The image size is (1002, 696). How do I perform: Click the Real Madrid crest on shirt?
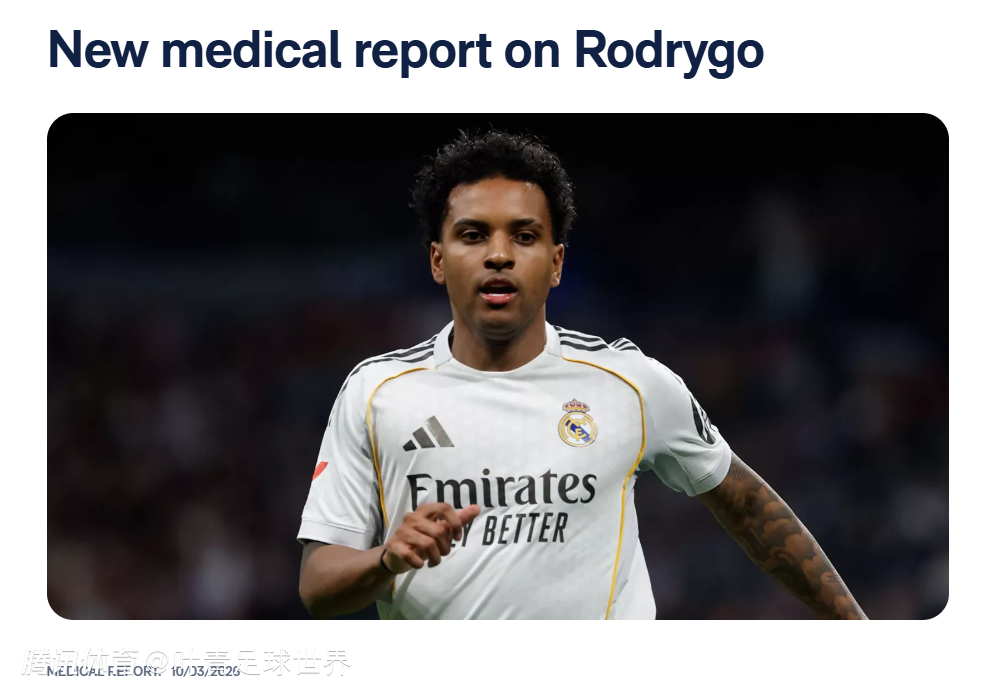(x=577, y=423)
